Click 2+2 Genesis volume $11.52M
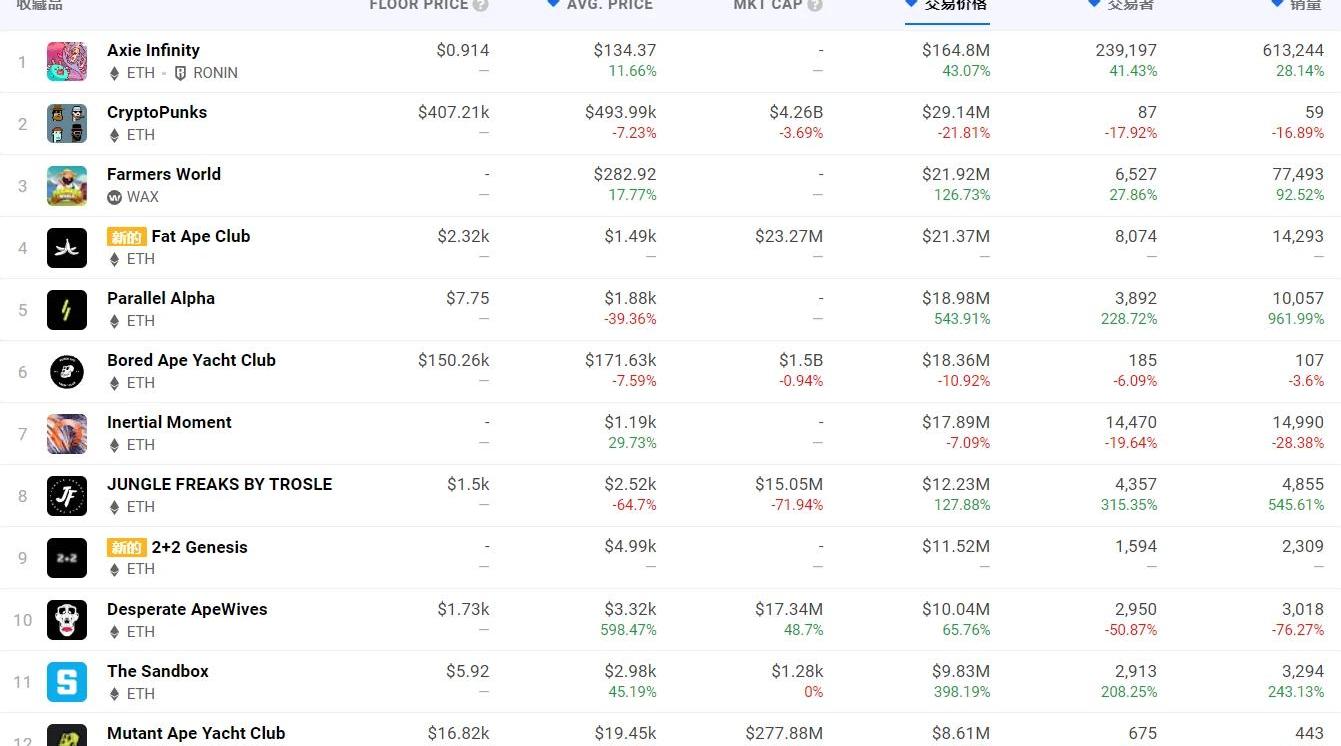This screenshot has width=1341, height=746. 956,547
